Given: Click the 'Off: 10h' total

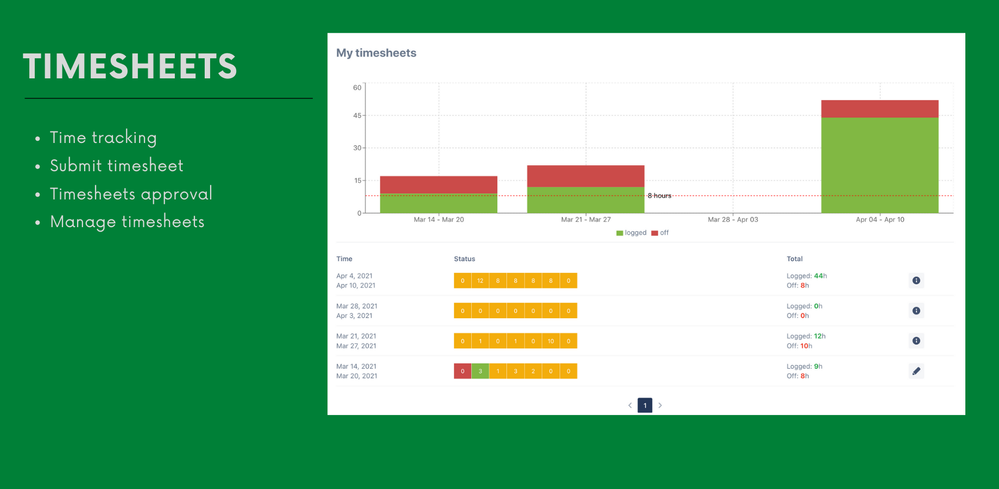Looking at the screenshot, I should coord(800,346).
